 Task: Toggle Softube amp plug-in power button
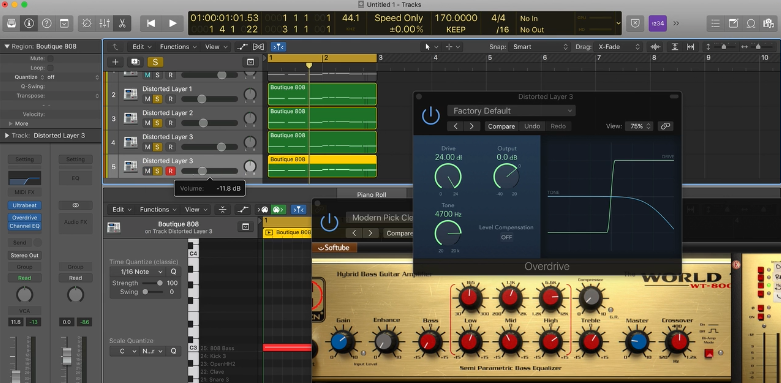[x=329, y=222]
